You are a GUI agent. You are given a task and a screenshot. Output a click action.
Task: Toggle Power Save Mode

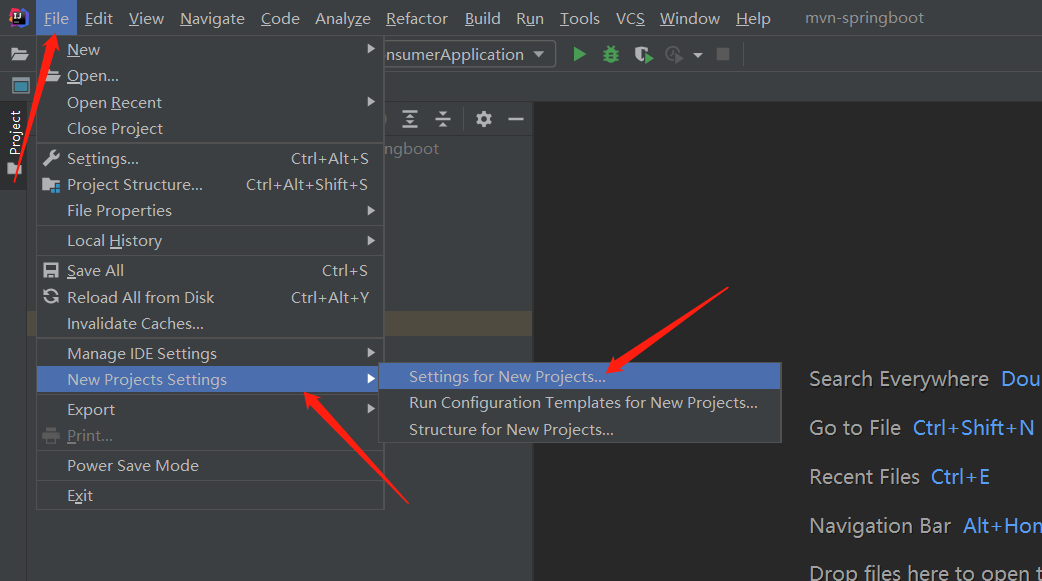(x=210, y=465)
